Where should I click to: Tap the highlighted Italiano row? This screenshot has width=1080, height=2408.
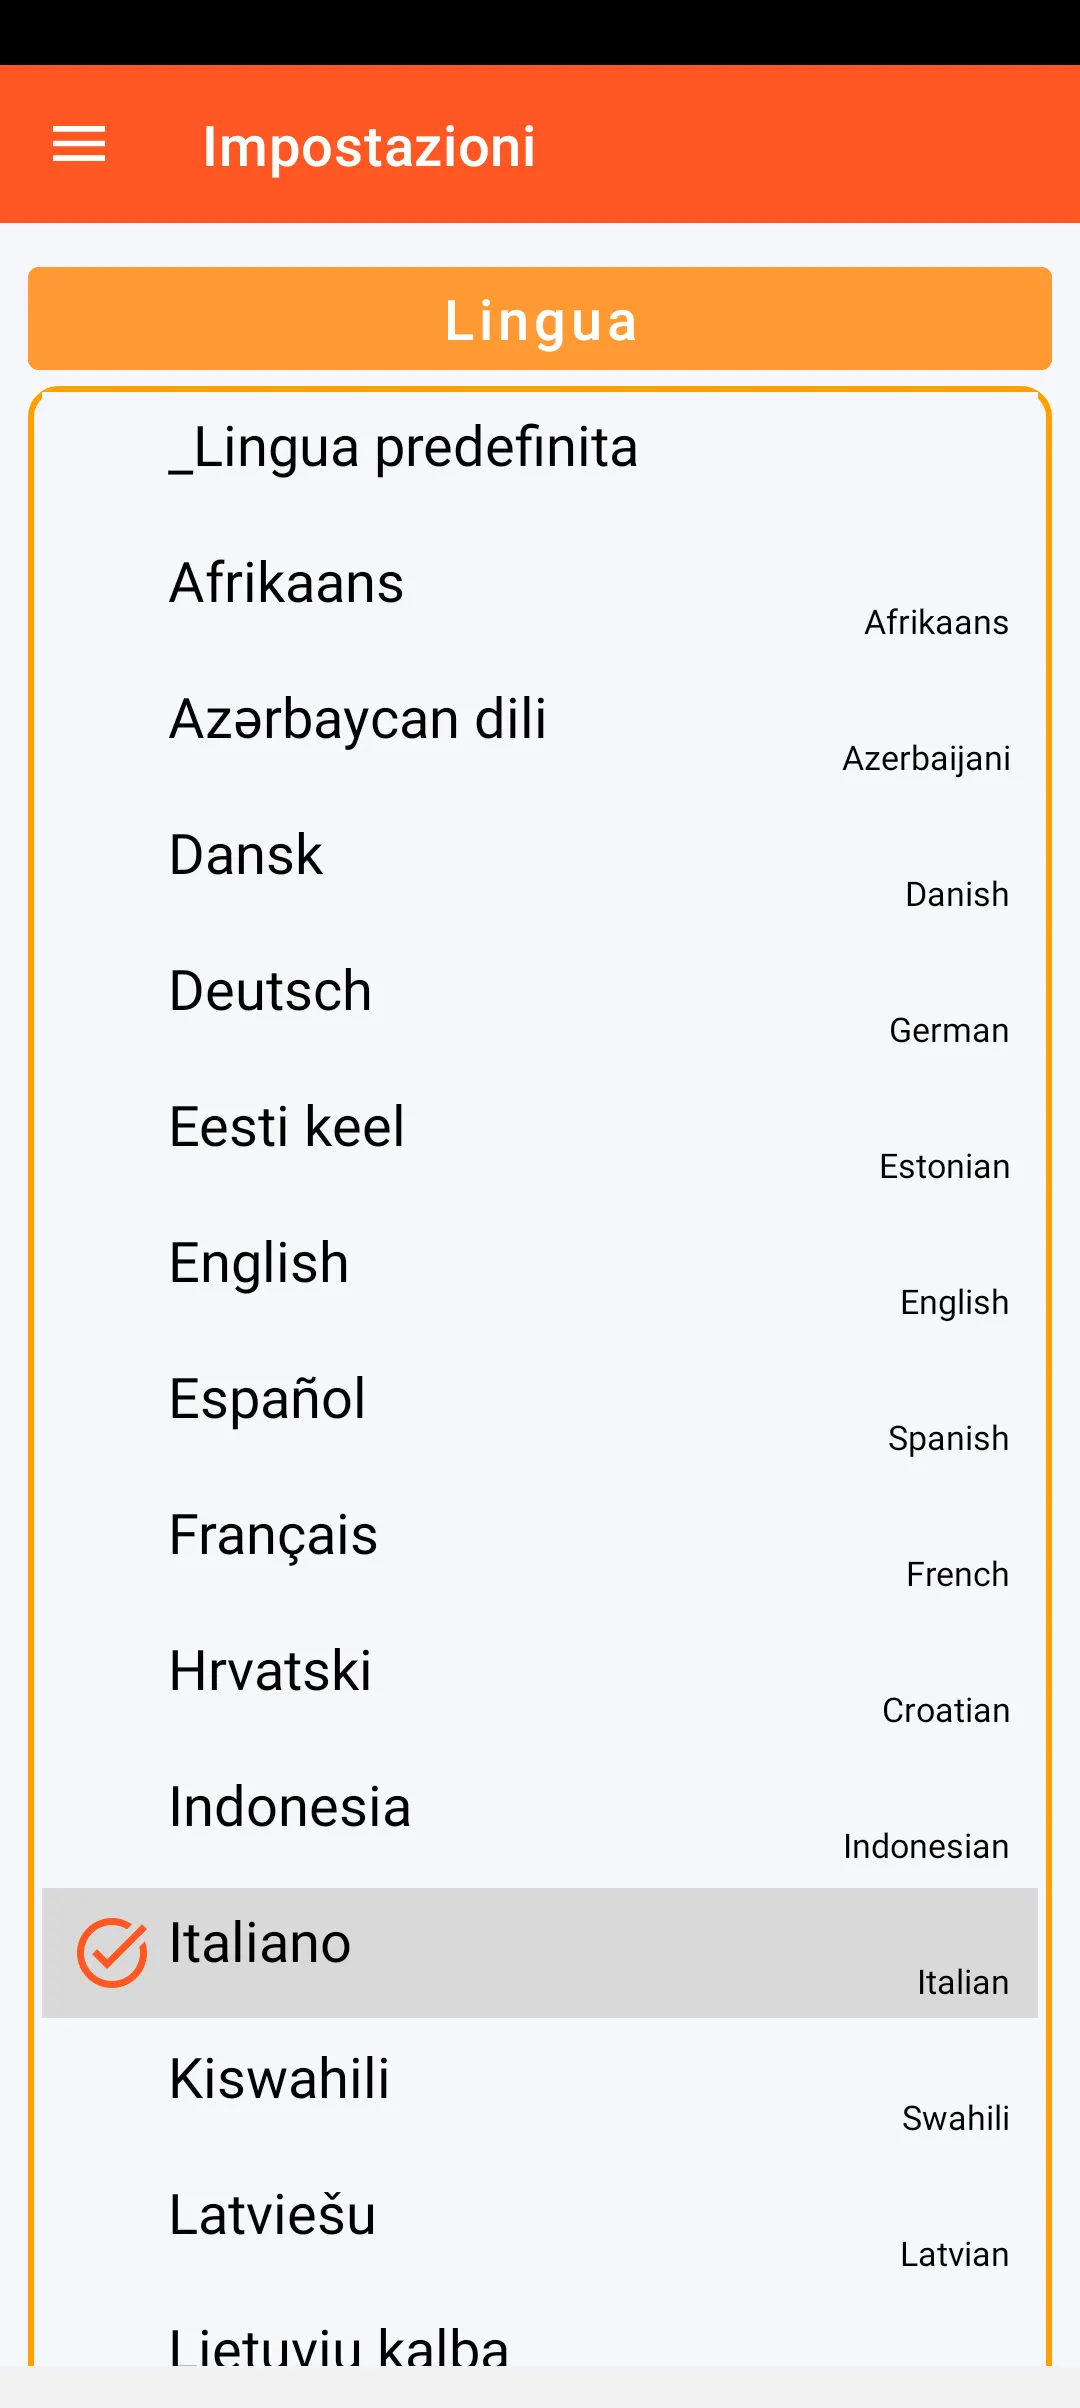[x=540, y=1952]
